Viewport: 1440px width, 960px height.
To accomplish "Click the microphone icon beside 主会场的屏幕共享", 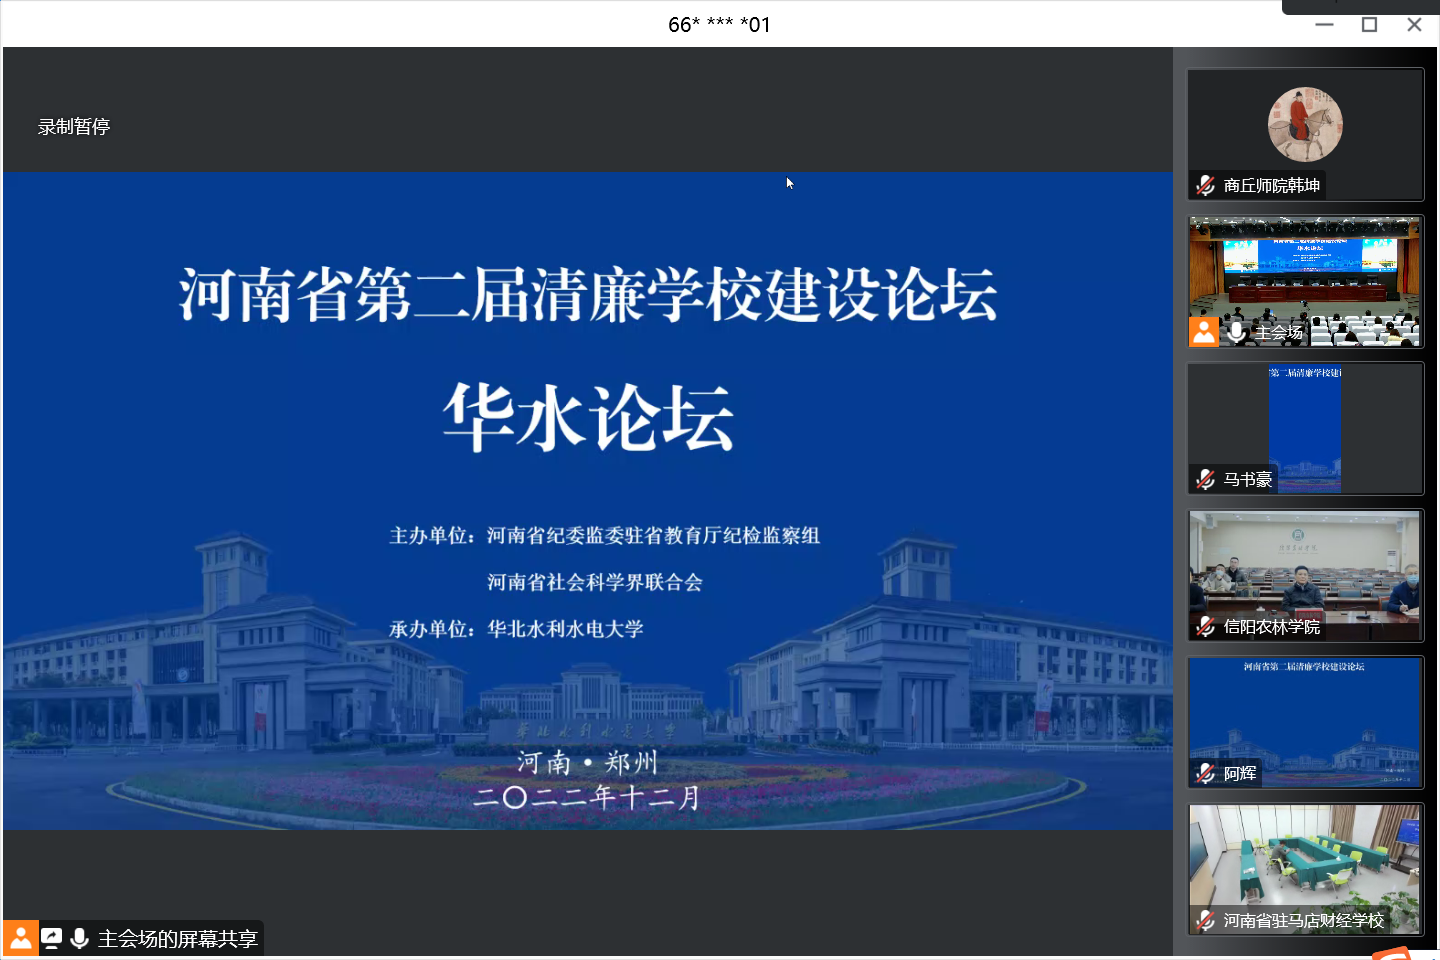I will pyautogui.click(x=80, y=939).
